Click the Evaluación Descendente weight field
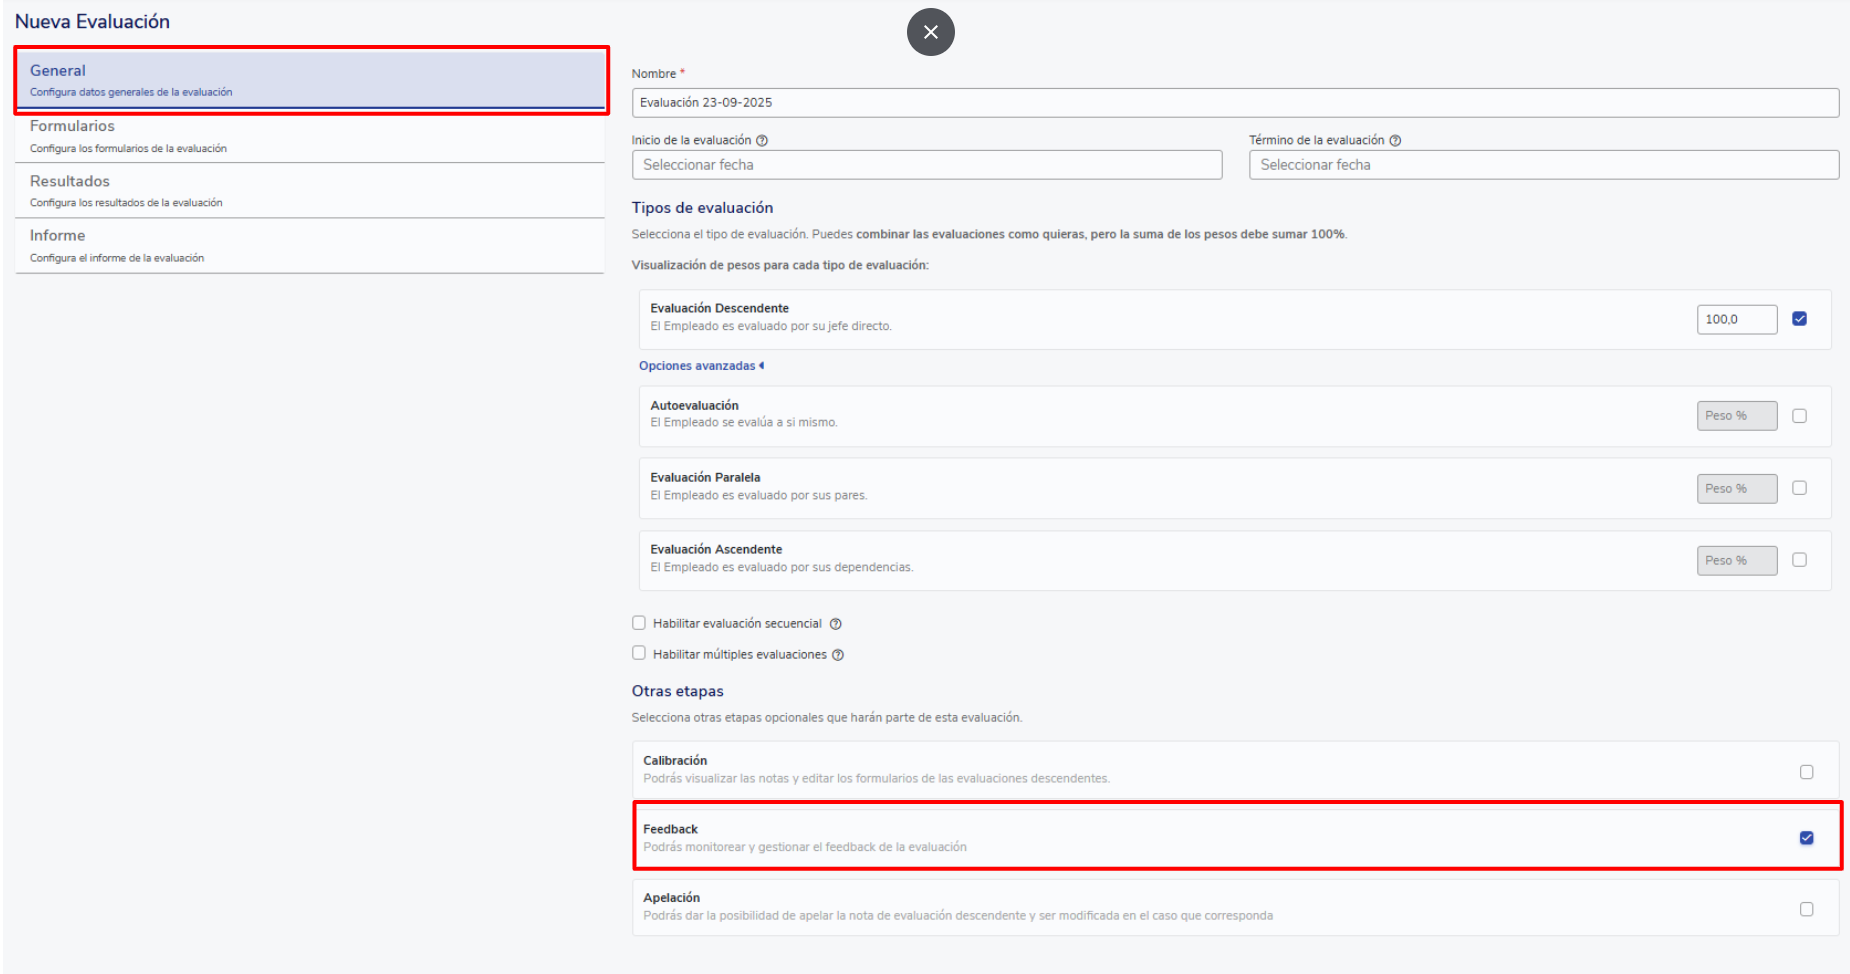The width and height of the screenshot is (1850, 974). pos(1736,320)
